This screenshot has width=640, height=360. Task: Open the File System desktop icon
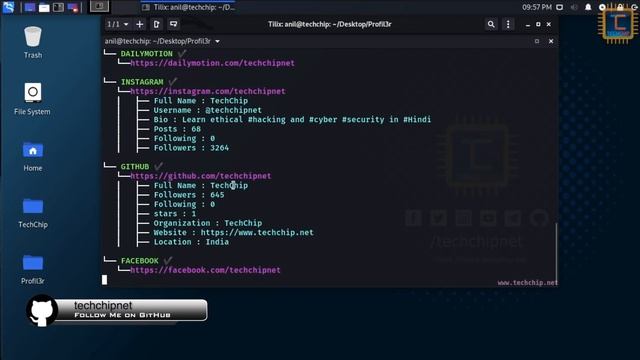point(32,99)
